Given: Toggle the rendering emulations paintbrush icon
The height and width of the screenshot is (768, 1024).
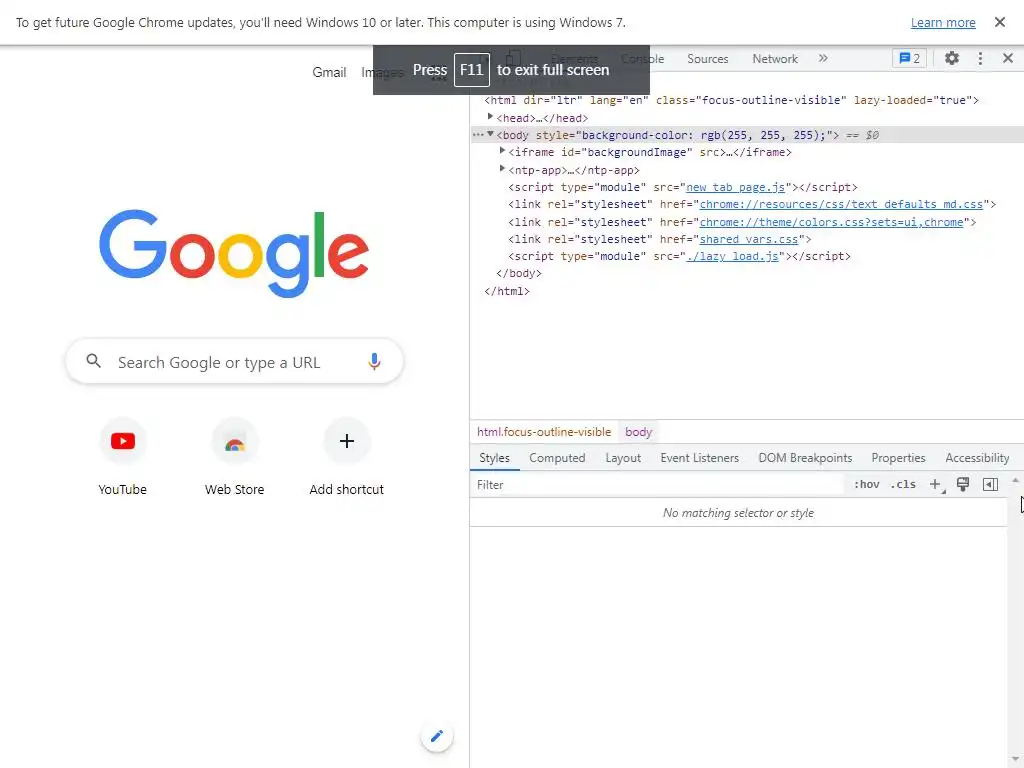Looking at the screenshot, I should coord(963,484).
